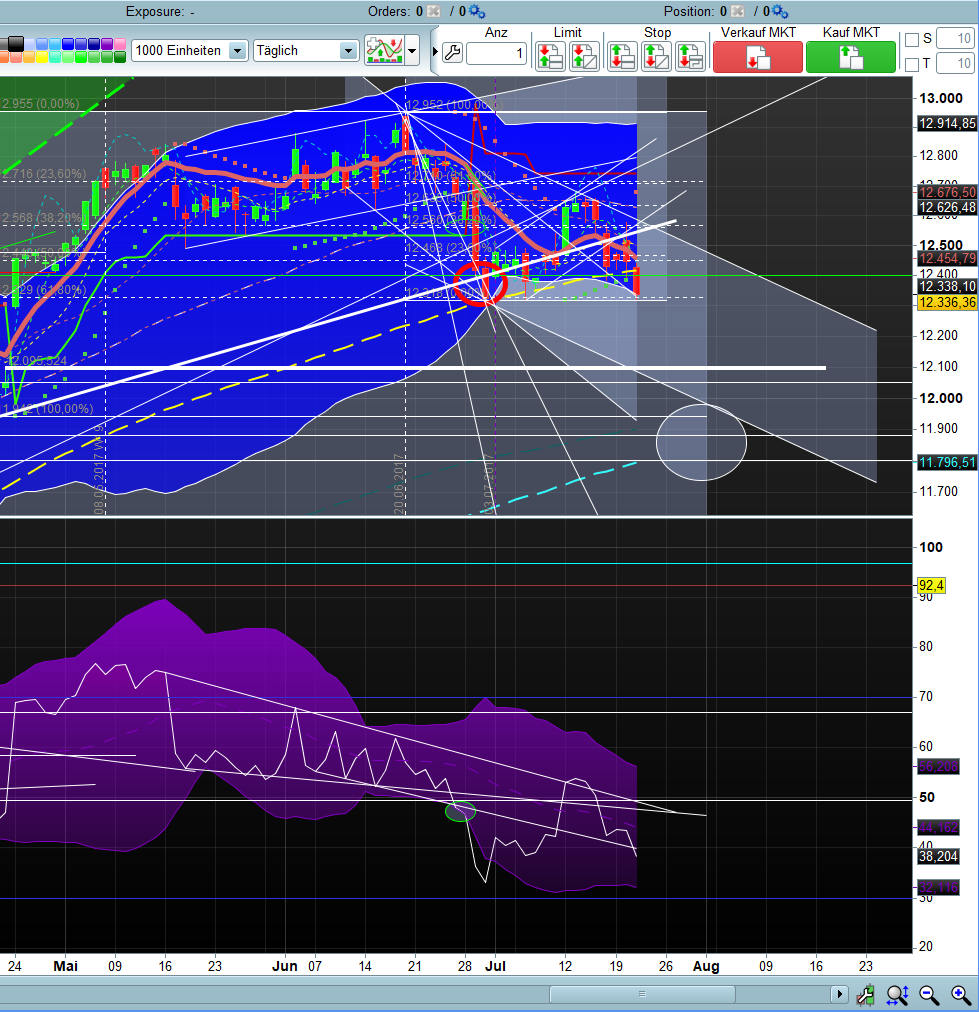The image size is (979, 1012).
Task: Click the Jul label on time axis
Action: tap(496, 966)
